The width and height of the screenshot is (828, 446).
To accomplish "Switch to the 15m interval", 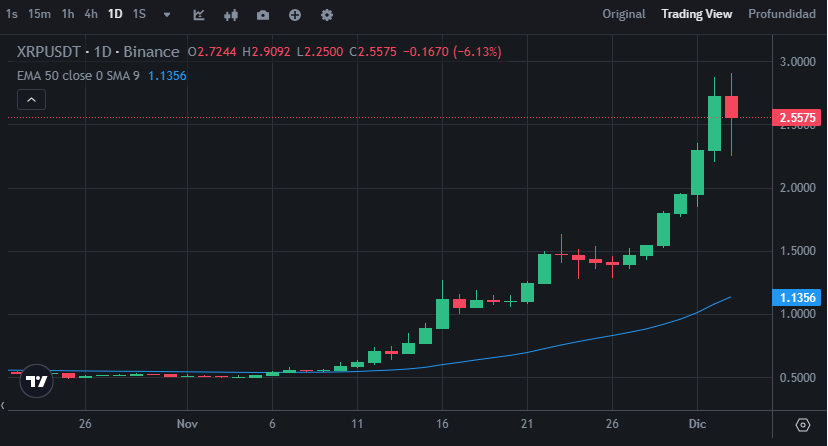I will pyautogui.click(x=40, y=14).
